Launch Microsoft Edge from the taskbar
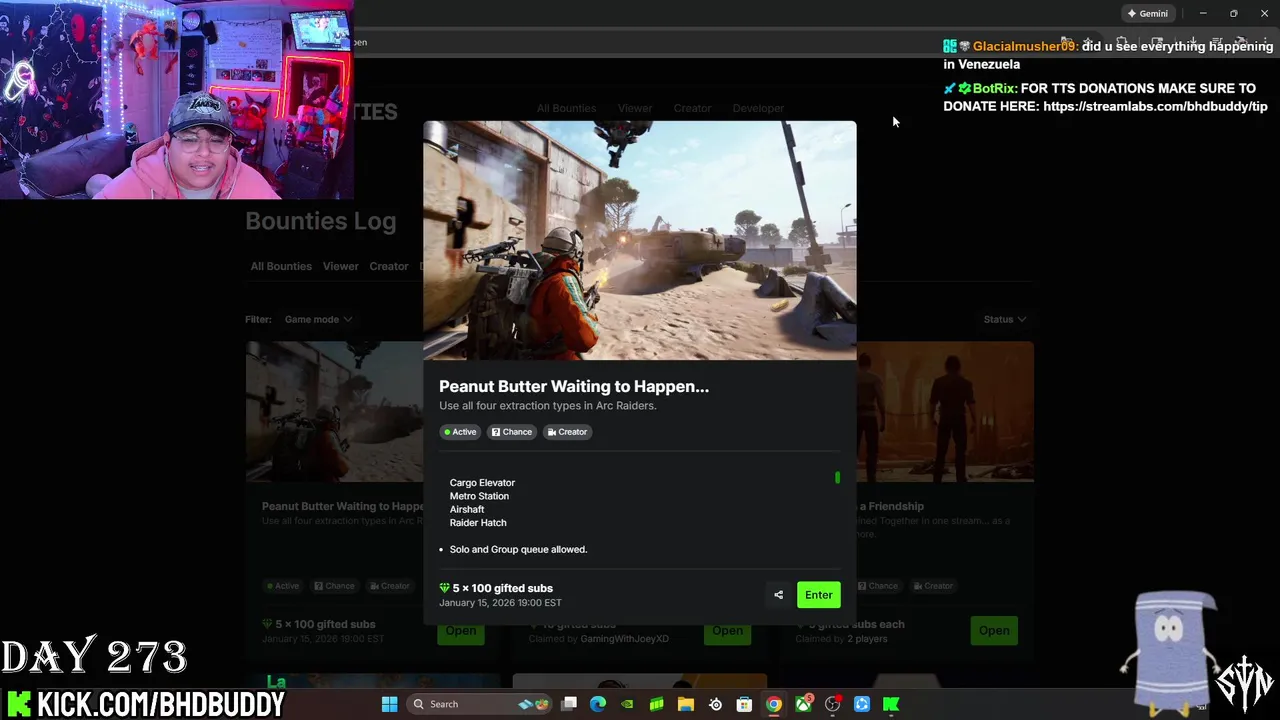1280x720 pixels. tap(598, 704)
